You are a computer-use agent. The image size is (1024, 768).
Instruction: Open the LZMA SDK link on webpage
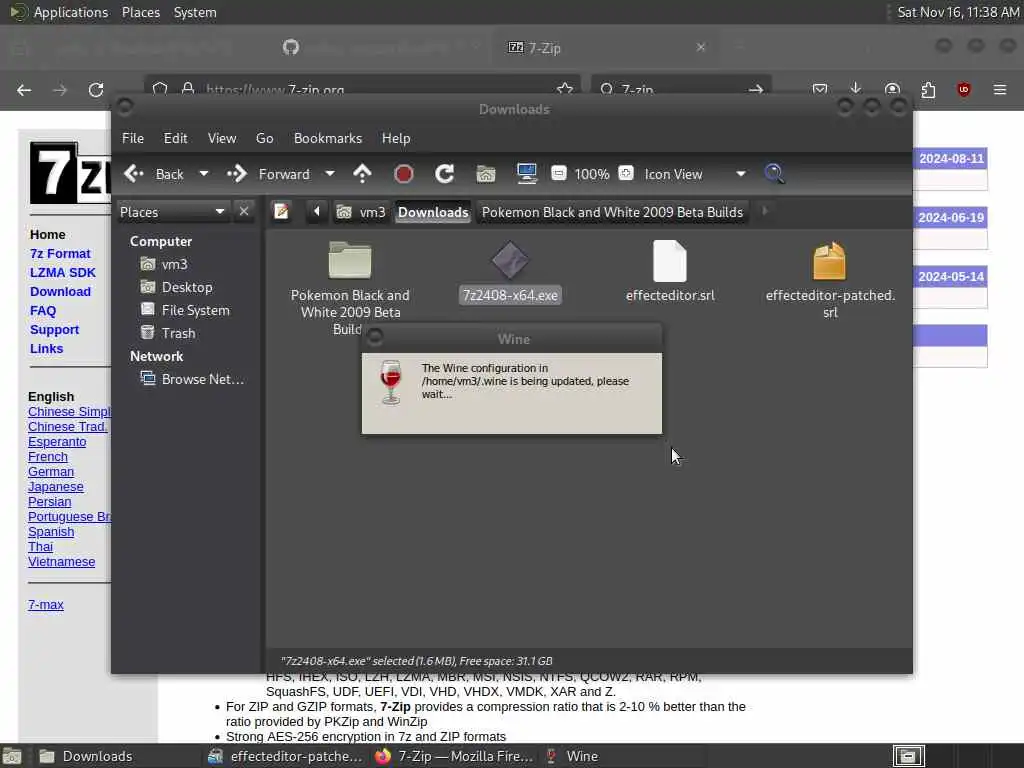click(63, 272)
